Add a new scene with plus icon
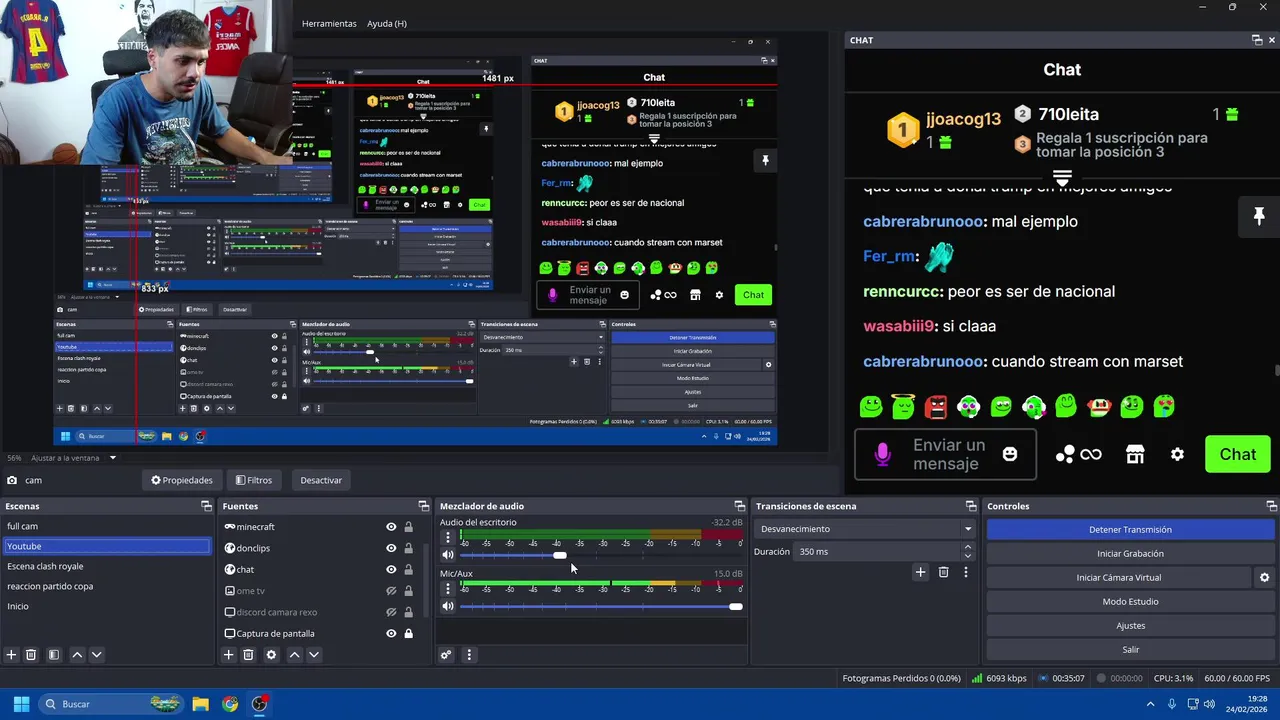The image size is (1280, 720). pos(12,655)
